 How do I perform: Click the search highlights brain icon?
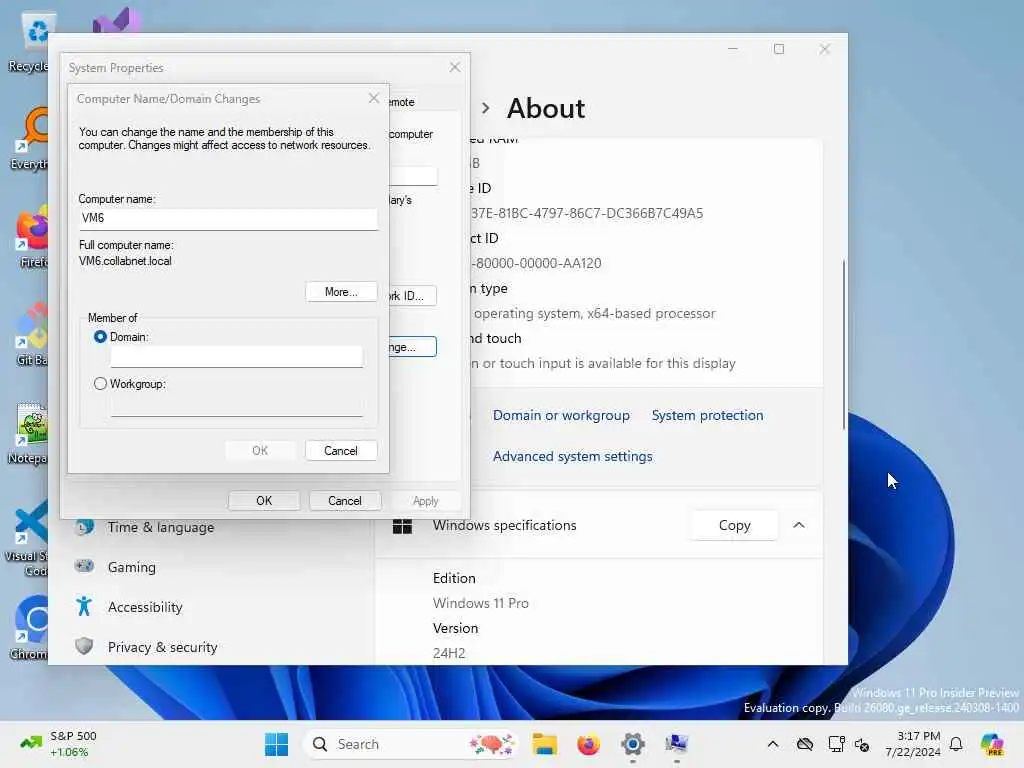pos(492,744)
